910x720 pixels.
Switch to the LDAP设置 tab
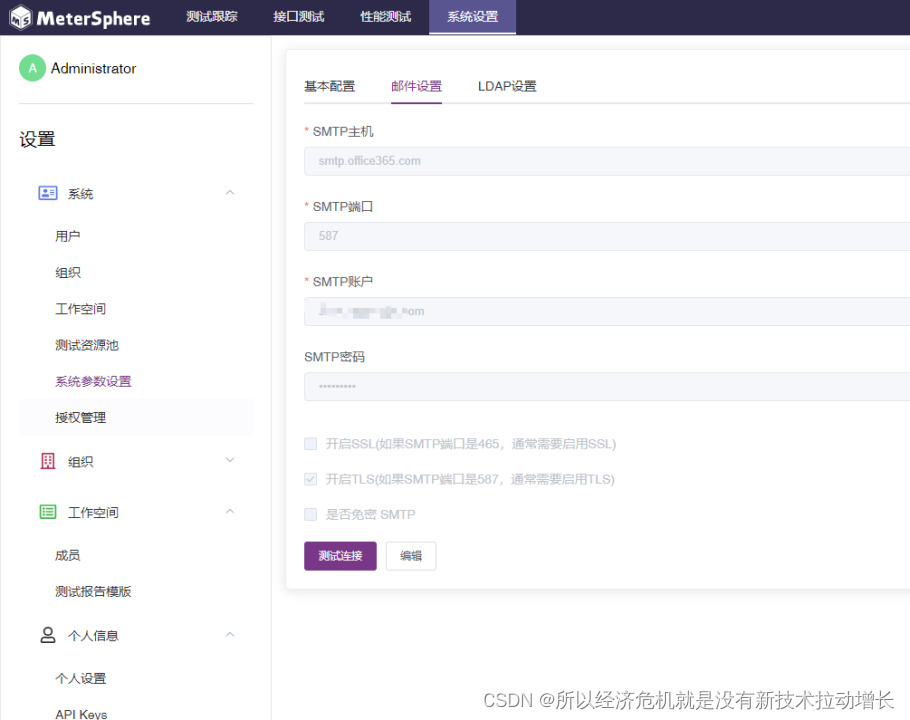coord(506,86)
